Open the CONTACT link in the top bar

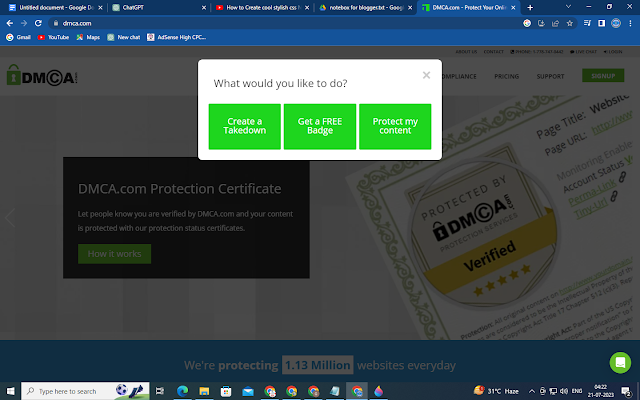493,52
